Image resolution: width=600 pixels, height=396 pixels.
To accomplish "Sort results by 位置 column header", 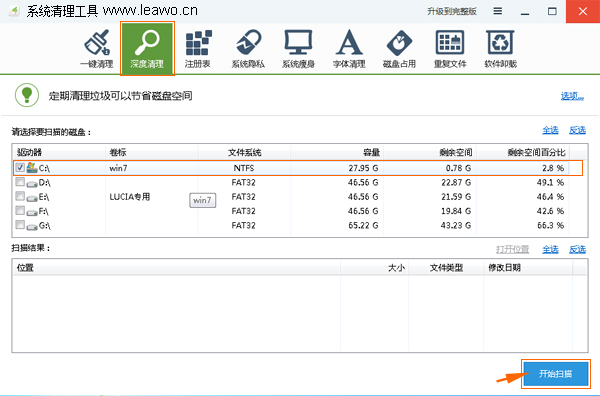I will click(x=176, y=268).
